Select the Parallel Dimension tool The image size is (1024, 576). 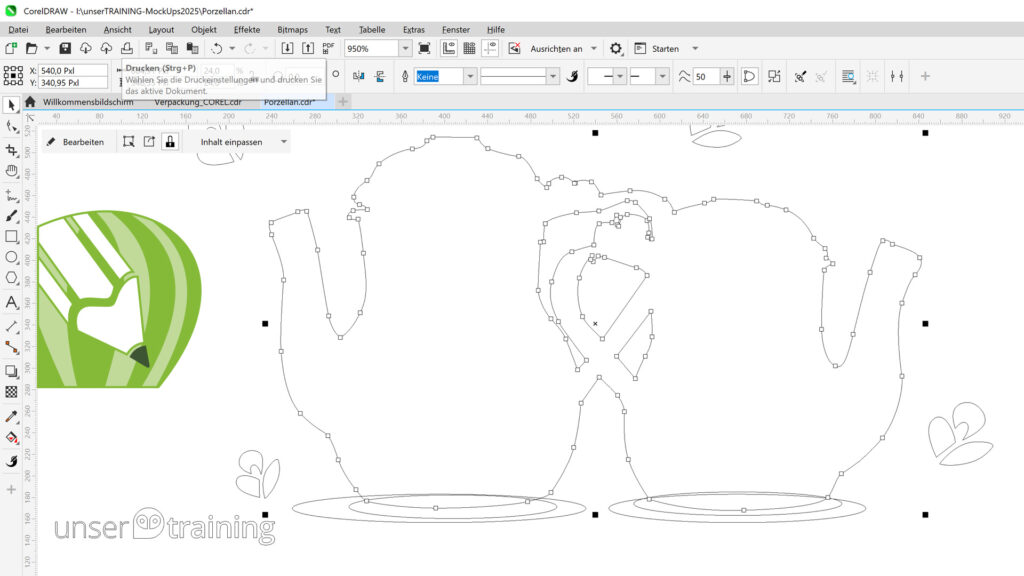coord(11,326)
